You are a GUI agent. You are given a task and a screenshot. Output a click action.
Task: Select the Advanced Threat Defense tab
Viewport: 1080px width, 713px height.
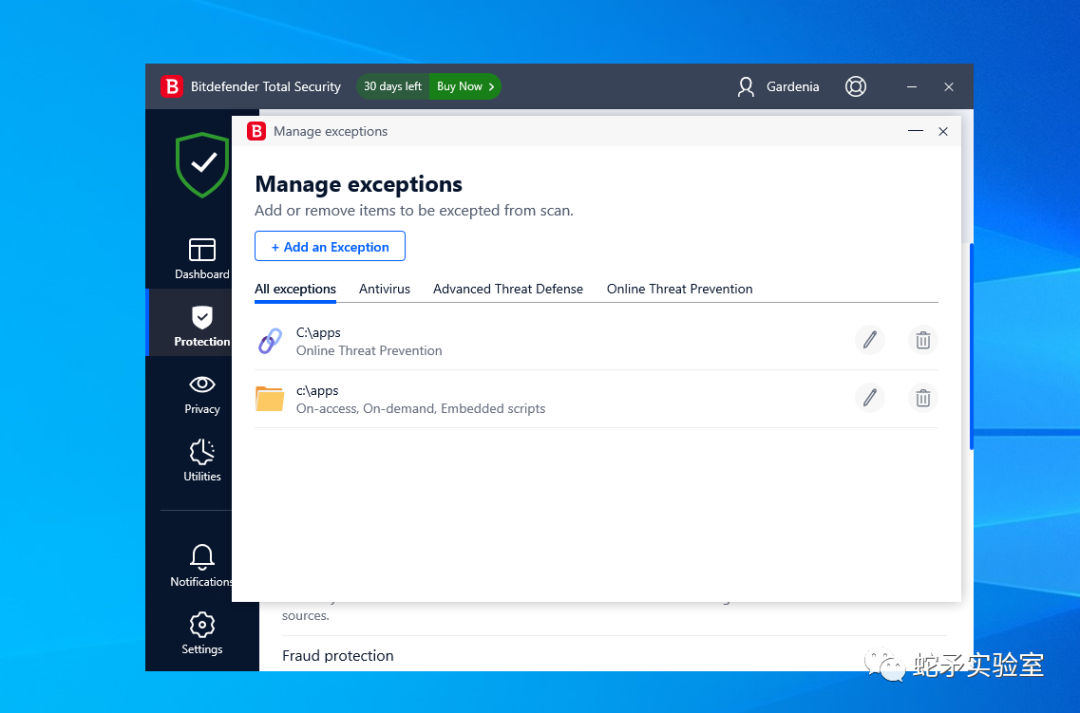508,289
